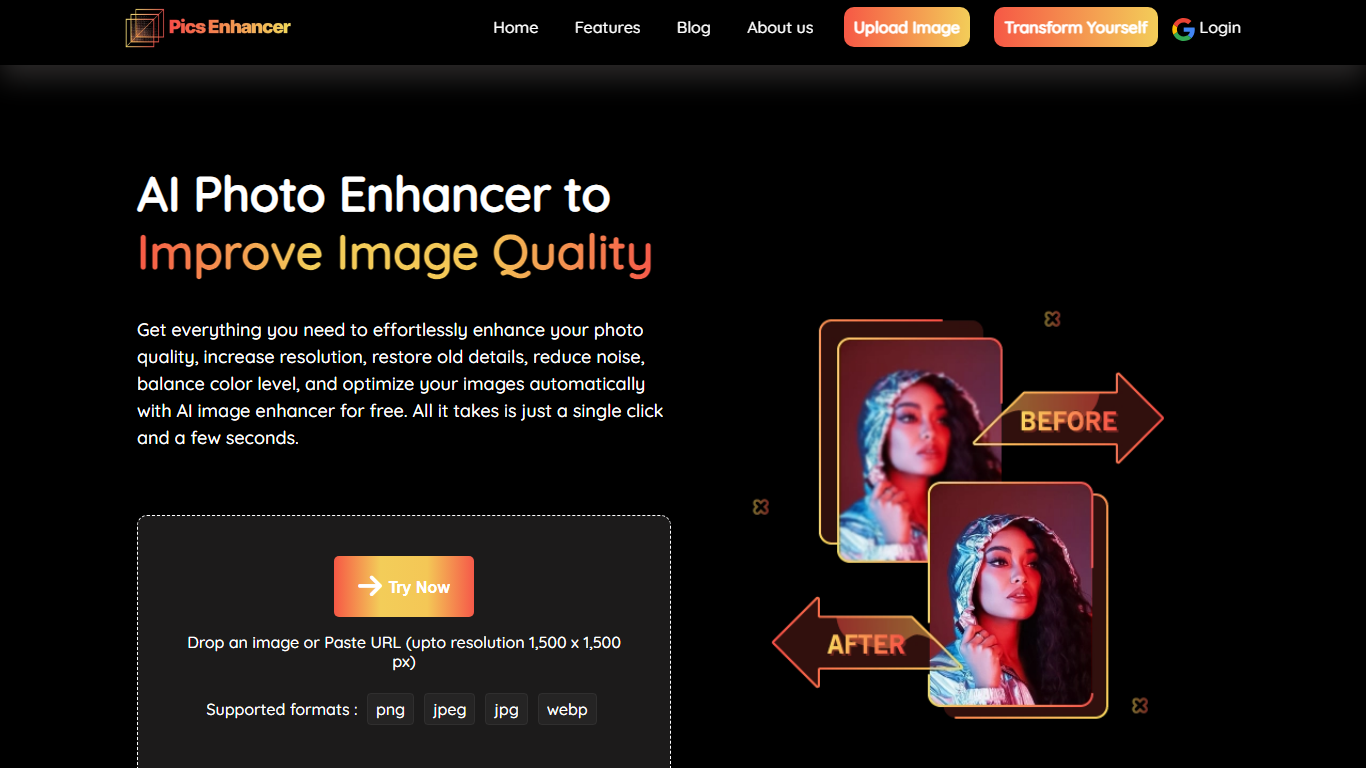Open the Login link
1366x768 pixels.
(x=1220, y=28)
